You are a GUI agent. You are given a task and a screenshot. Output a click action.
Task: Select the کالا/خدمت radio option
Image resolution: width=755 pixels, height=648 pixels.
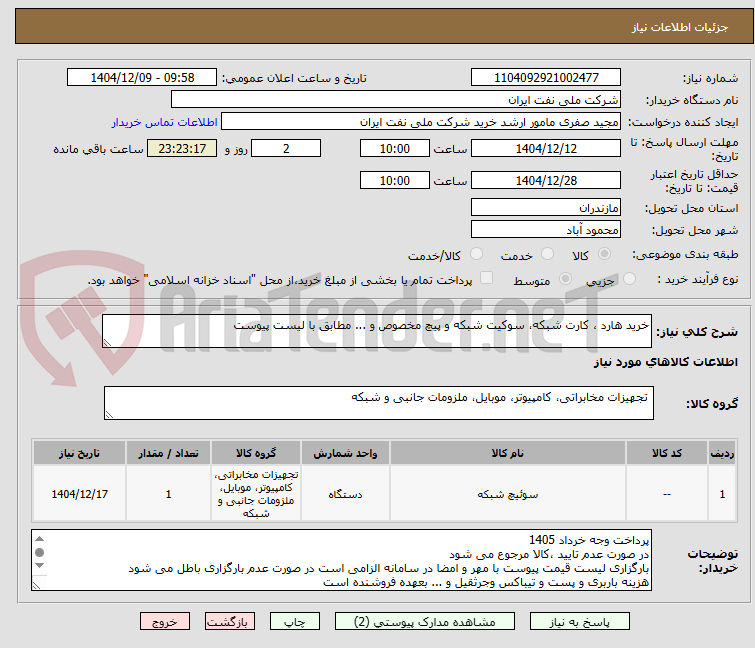pos(476,254)
